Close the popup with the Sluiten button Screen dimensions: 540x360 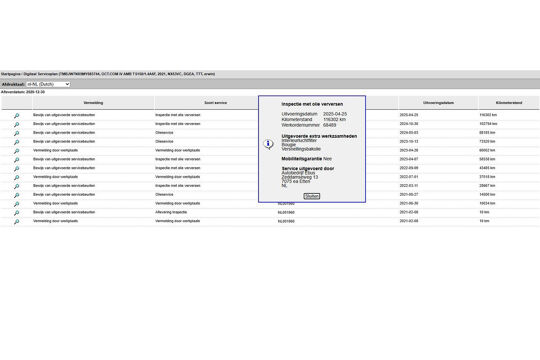pos(312,196)
